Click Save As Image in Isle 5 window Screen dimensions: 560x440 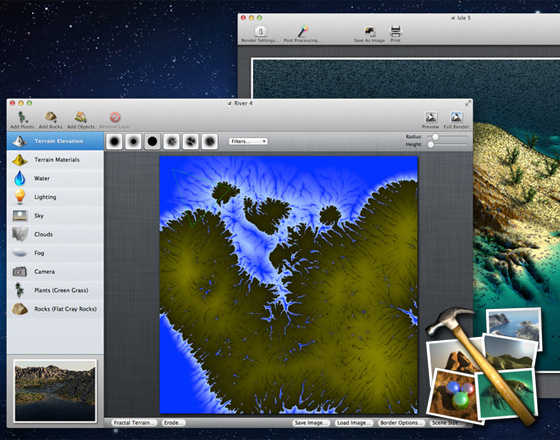(x=369, y=34)
